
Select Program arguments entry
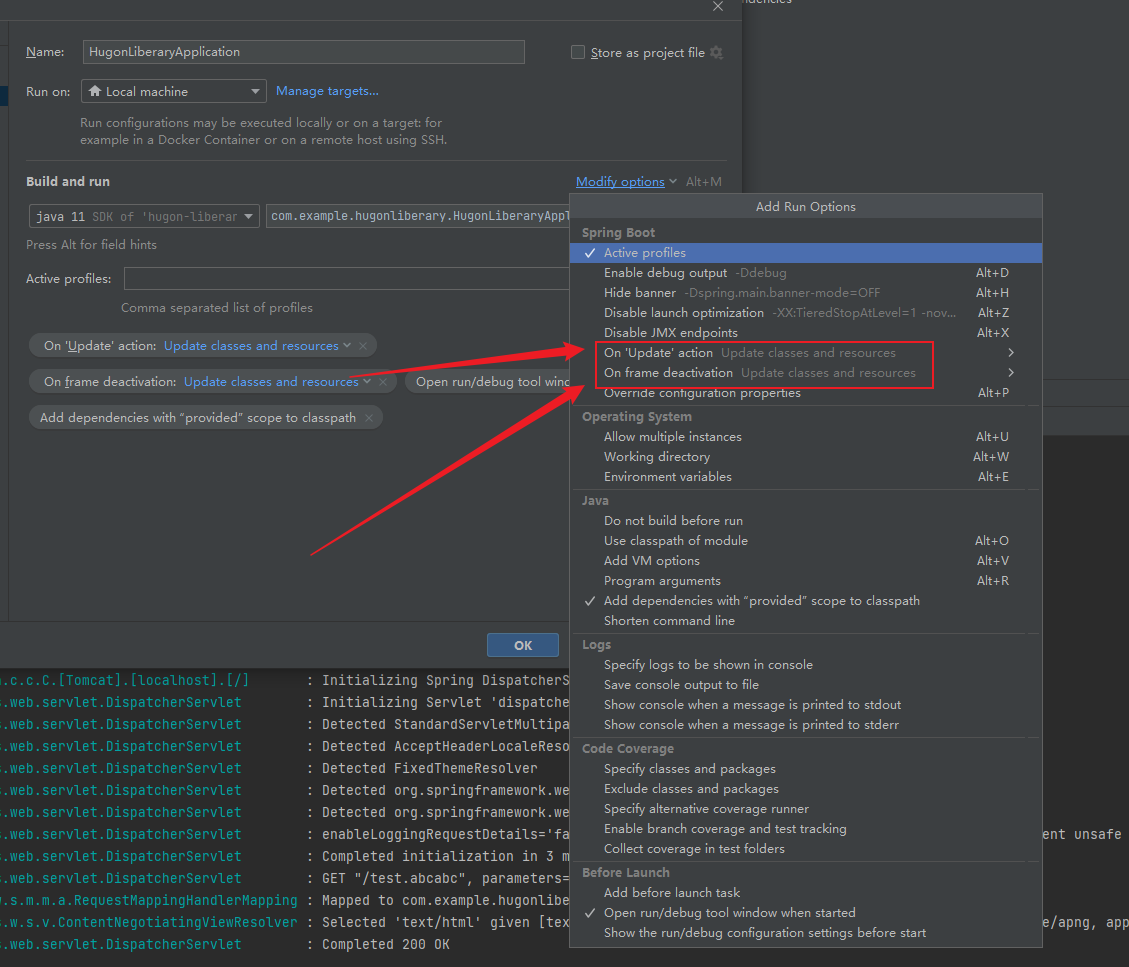click(806, 580)
